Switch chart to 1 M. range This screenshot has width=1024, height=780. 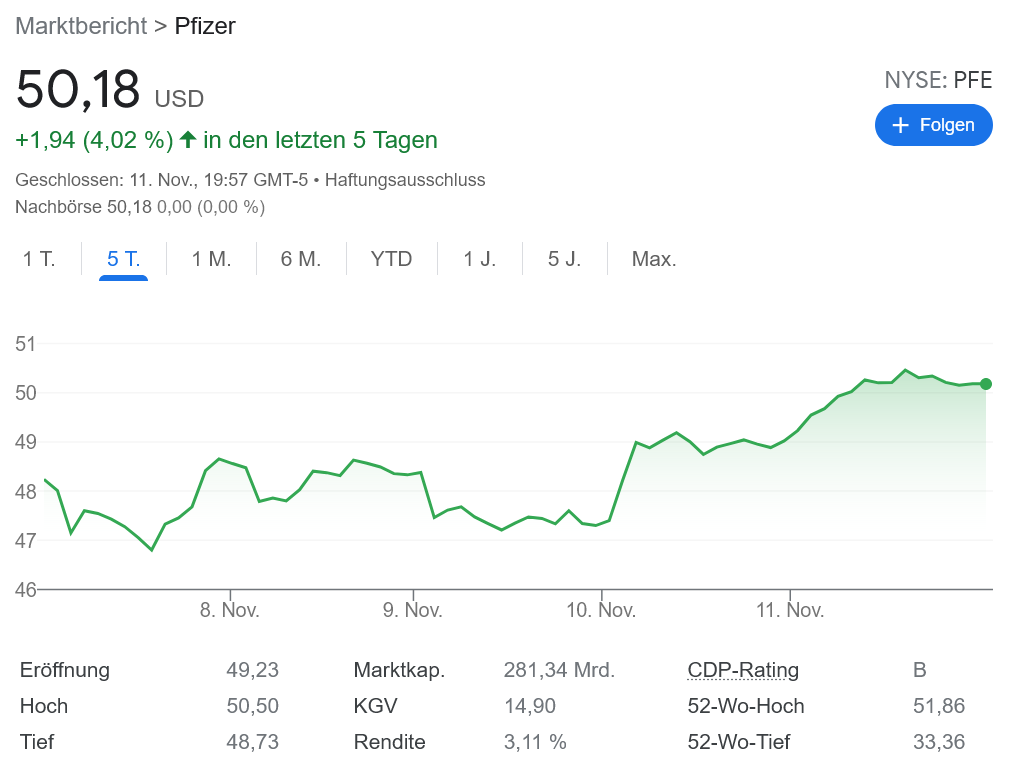(x=211, y=260)
